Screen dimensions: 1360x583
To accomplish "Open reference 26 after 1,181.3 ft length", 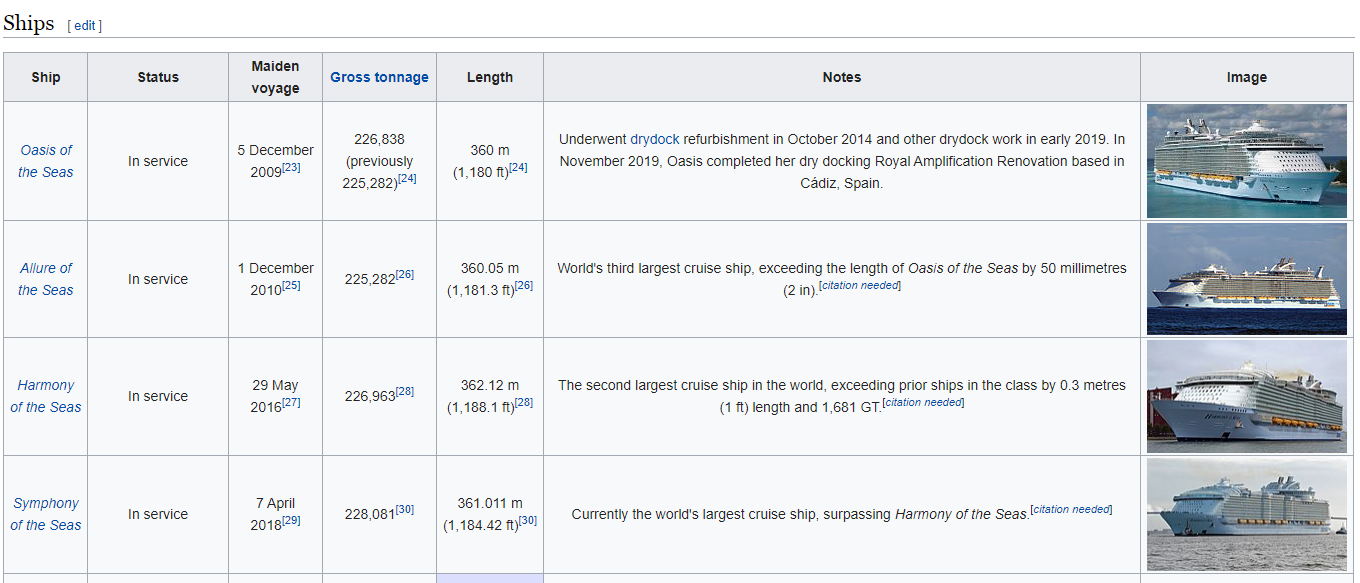I will coord(524,286).
